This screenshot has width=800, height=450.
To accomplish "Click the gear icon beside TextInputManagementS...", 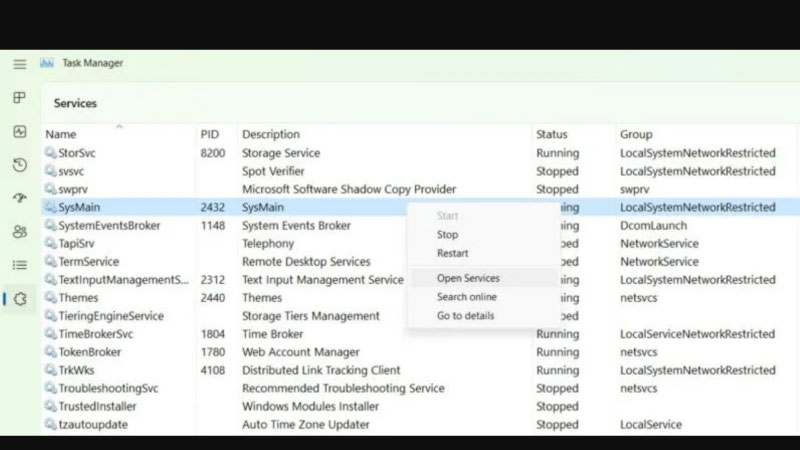I will tap(51, 279).
